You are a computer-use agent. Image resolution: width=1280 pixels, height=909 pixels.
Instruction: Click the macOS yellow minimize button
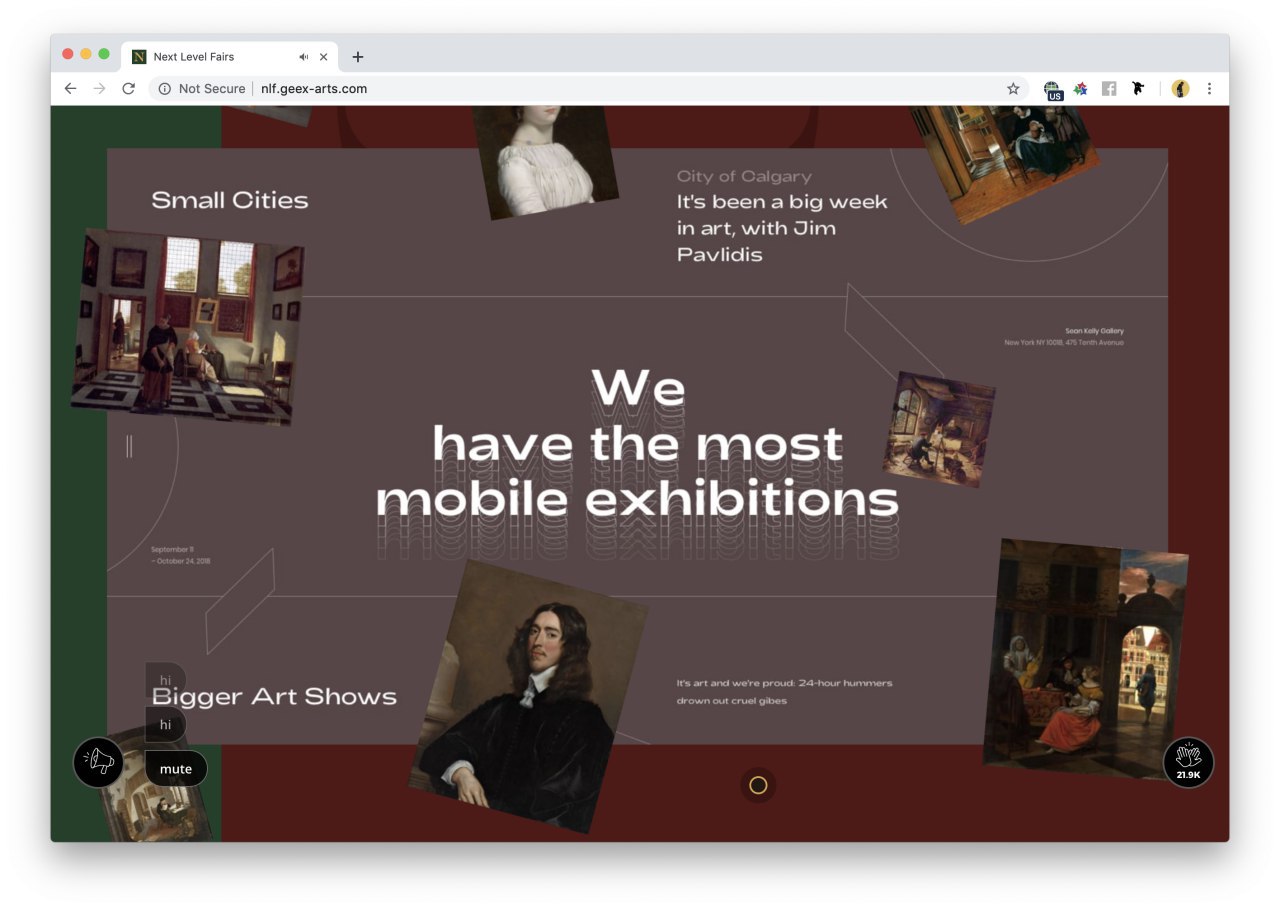coord(86,54)
